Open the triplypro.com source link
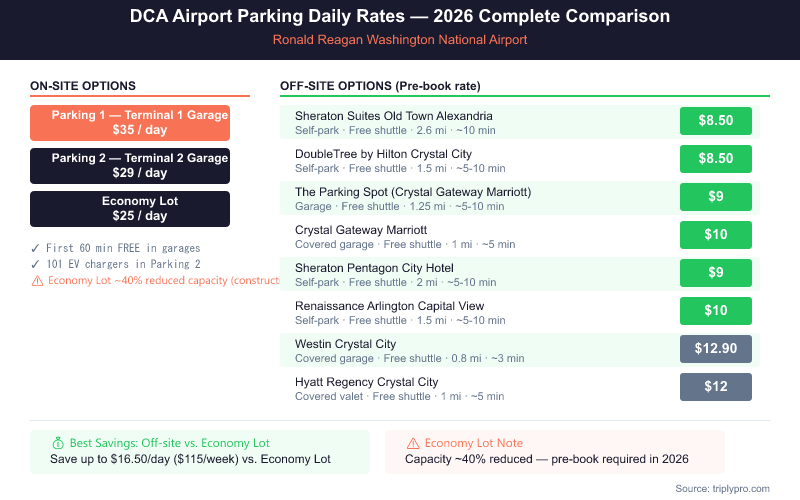800x500 pixels. (723, 488)
